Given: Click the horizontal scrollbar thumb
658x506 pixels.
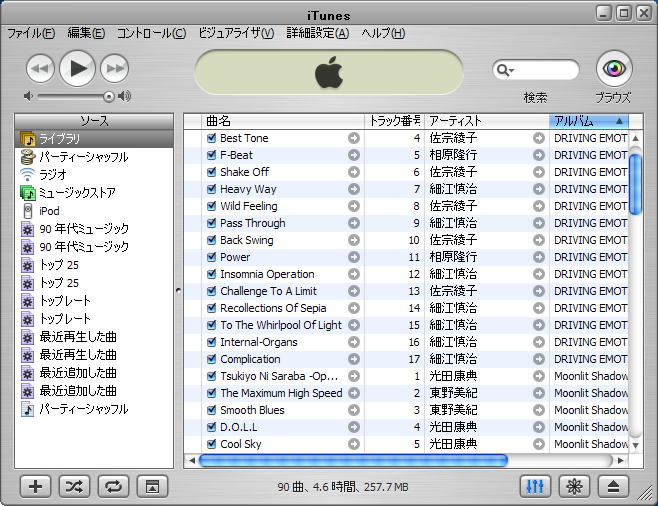Looking at the screenshot, I should [x=353, y=460].
